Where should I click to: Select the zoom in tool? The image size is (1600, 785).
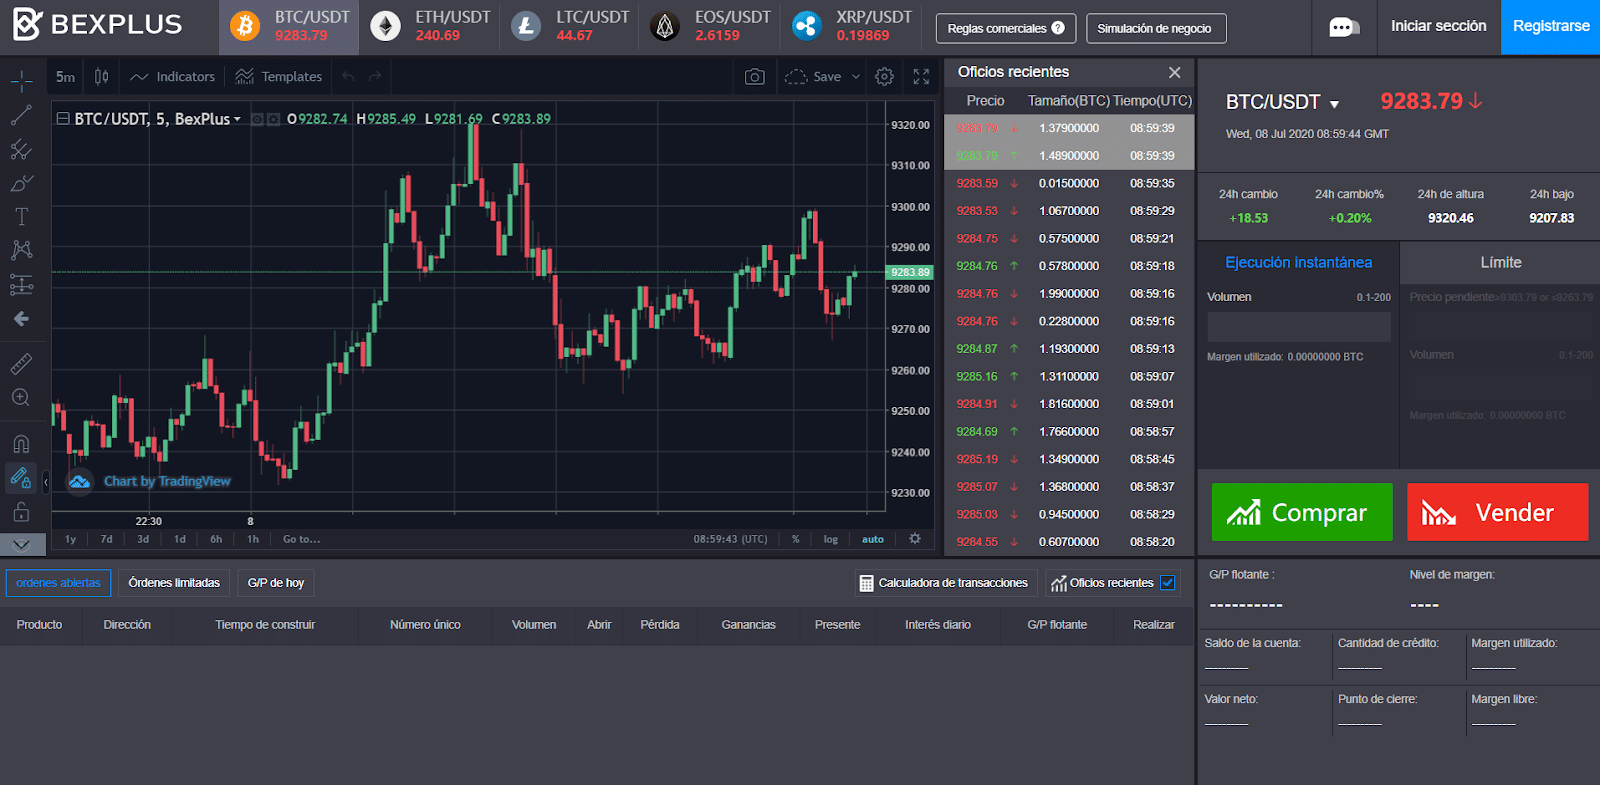(21, 398)
